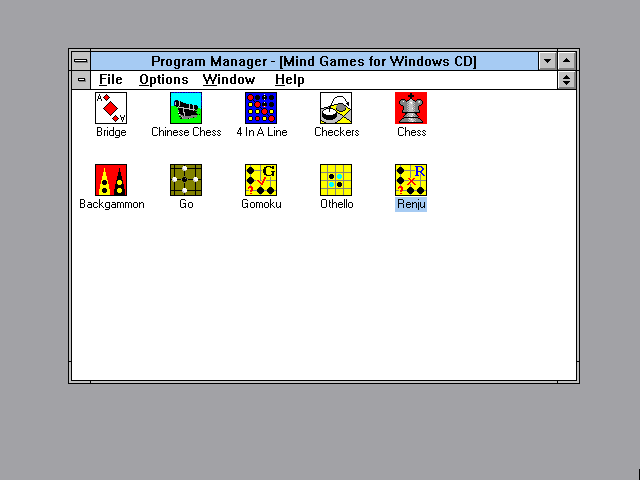Select the Bridge card game icon
The image size is (640, 480).
(x=111, y=108)
